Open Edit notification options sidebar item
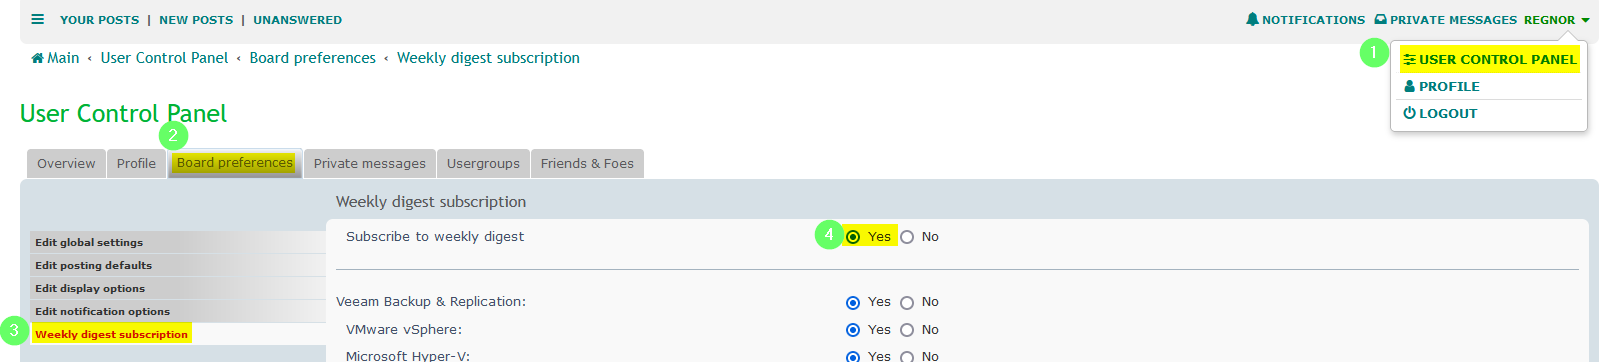 102,311
